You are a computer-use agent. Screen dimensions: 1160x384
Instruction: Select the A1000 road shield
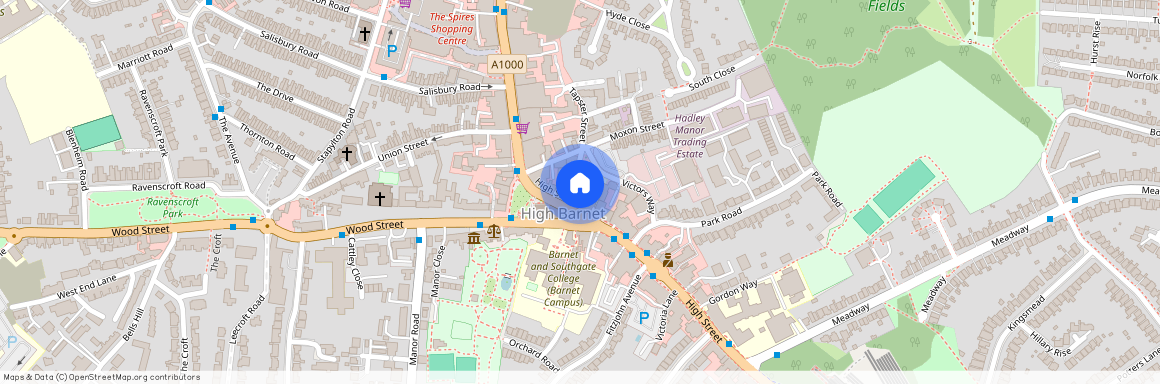pyautogui.click(x=507, y=64)
